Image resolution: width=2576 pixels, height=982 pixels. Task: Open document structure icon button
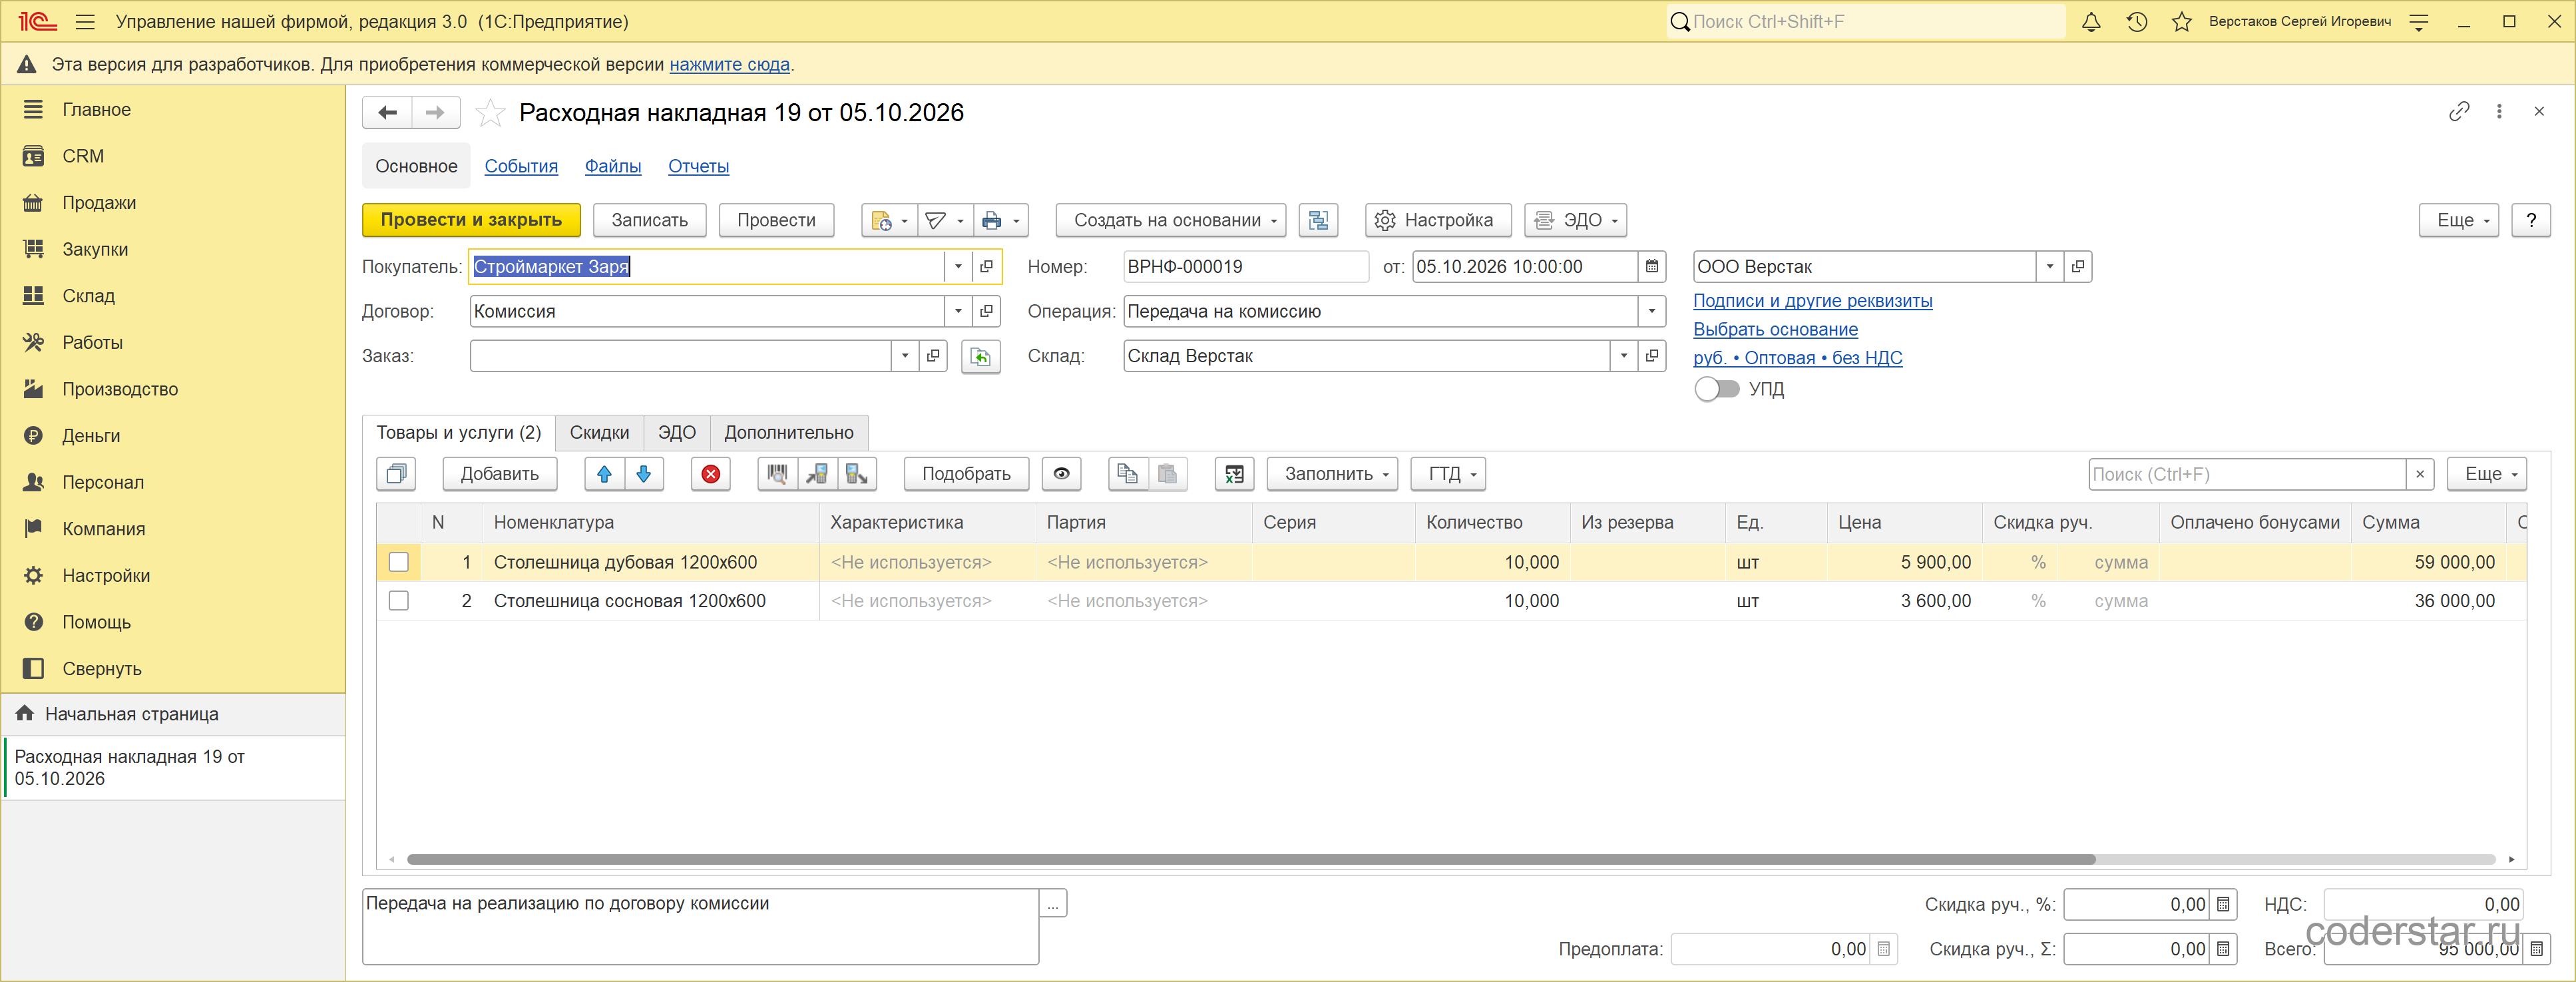pyautogui.click(x=1319, y=220)
